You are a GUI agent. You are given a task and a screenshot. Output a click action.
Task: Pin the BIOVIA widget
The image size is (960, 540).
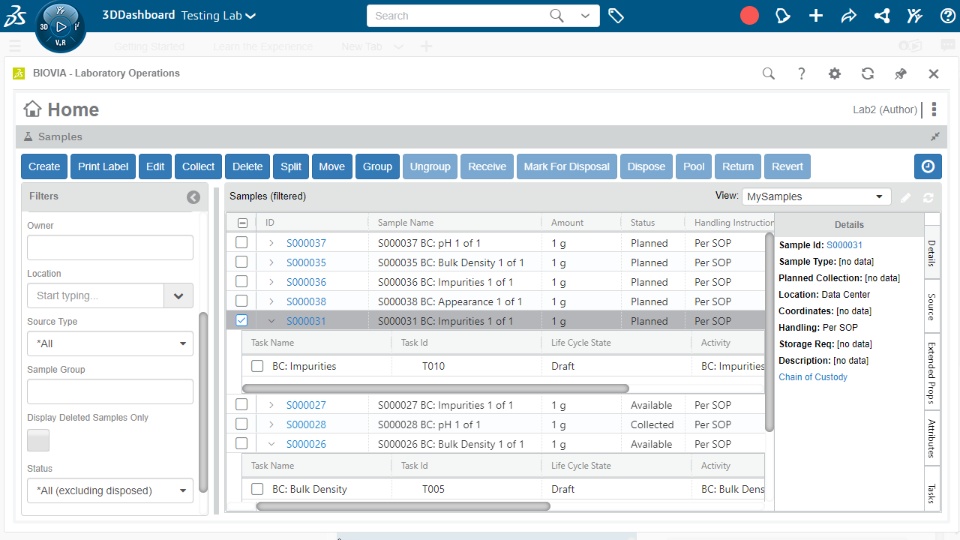pyautogui.click(x=901, y=73)
